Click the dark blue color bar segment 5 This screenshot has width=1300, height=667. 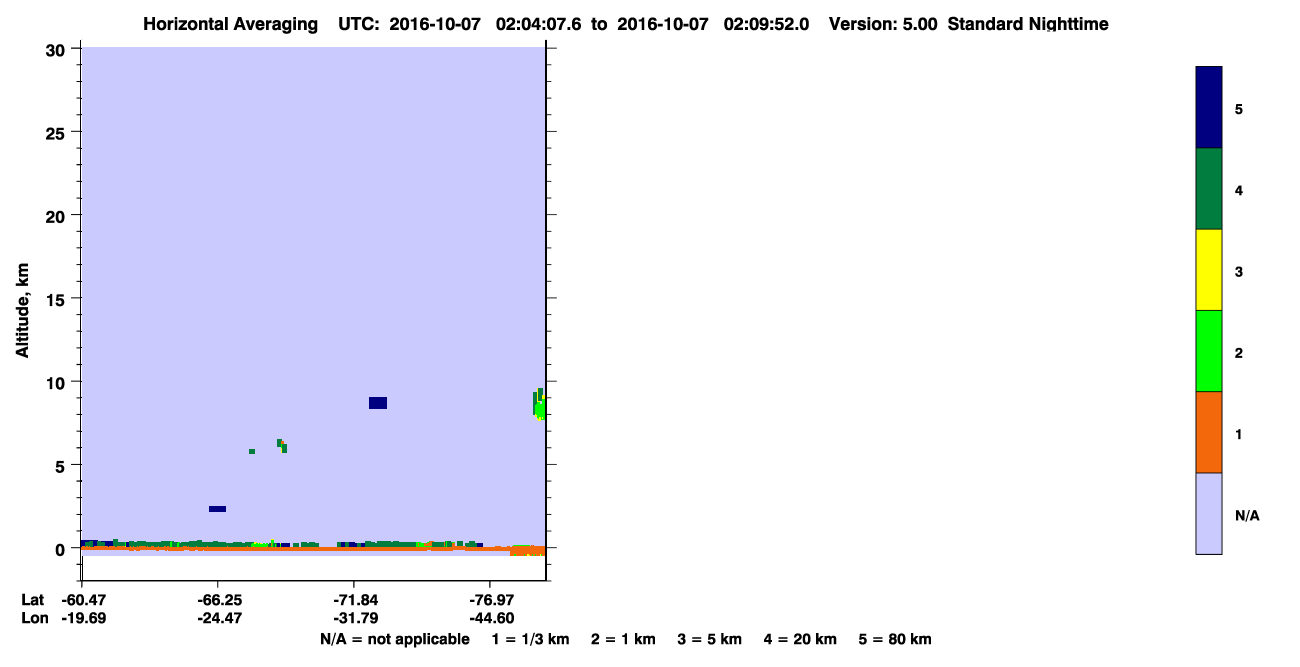click(x=1208, y=108)
